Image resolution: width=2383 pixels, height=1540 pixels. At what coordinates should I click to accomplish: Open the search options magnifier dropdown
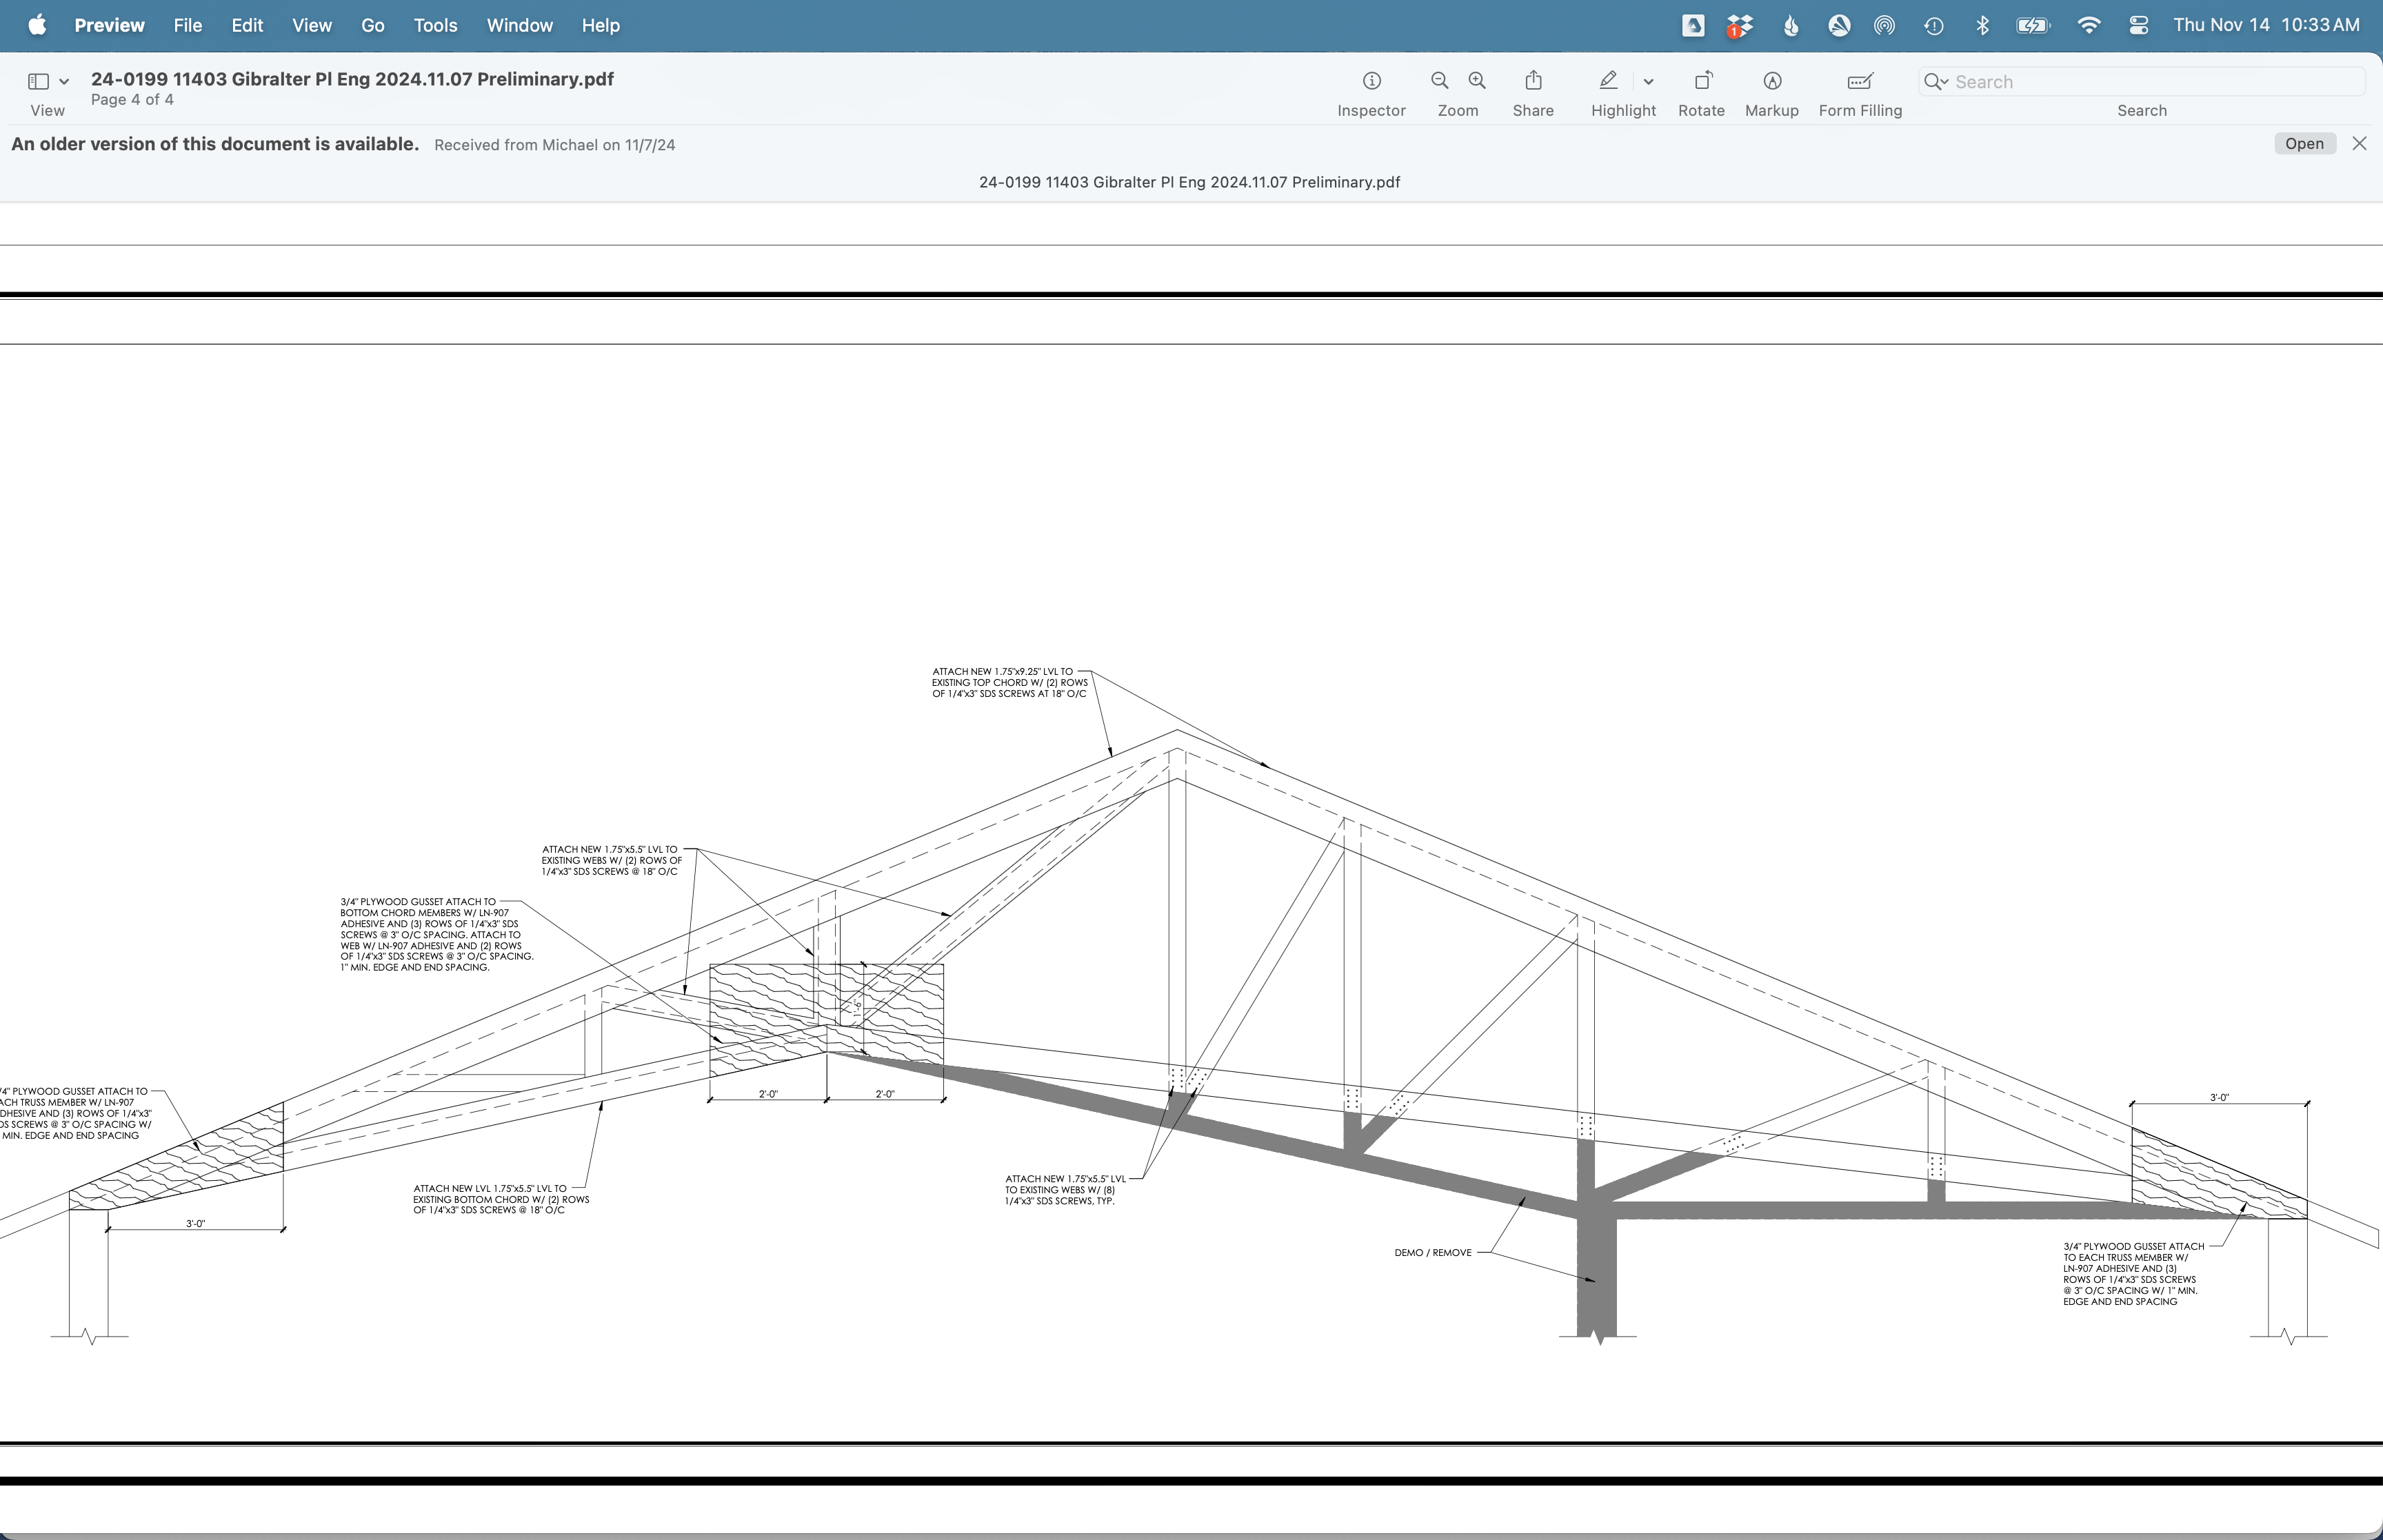1936,82
